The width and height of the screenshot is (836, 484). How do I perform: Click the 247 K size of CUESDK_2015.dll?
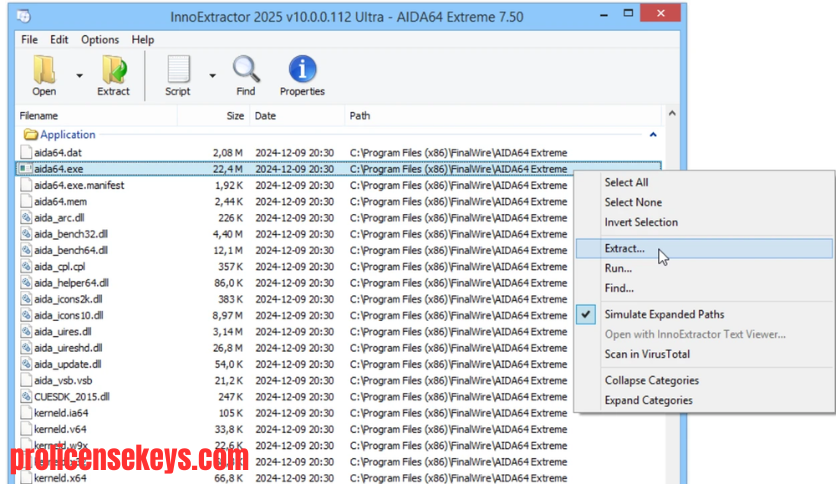pyautogui.click(x=230, y=397)
